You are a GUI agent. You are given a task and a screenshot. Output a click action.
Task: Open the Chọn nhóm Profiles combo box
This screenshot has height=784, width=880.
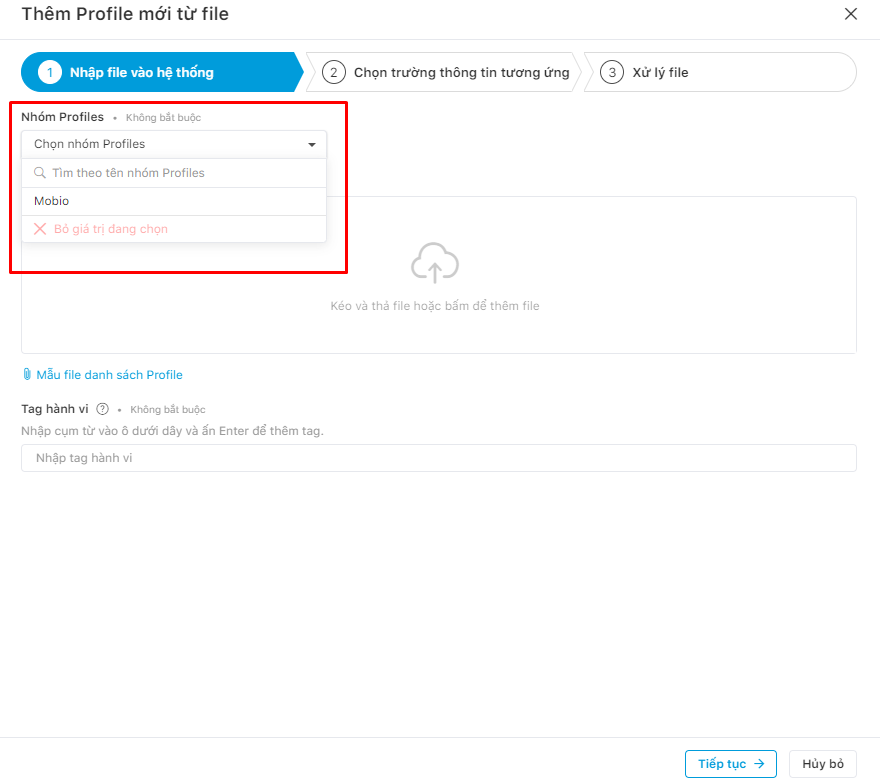[174, 144]
